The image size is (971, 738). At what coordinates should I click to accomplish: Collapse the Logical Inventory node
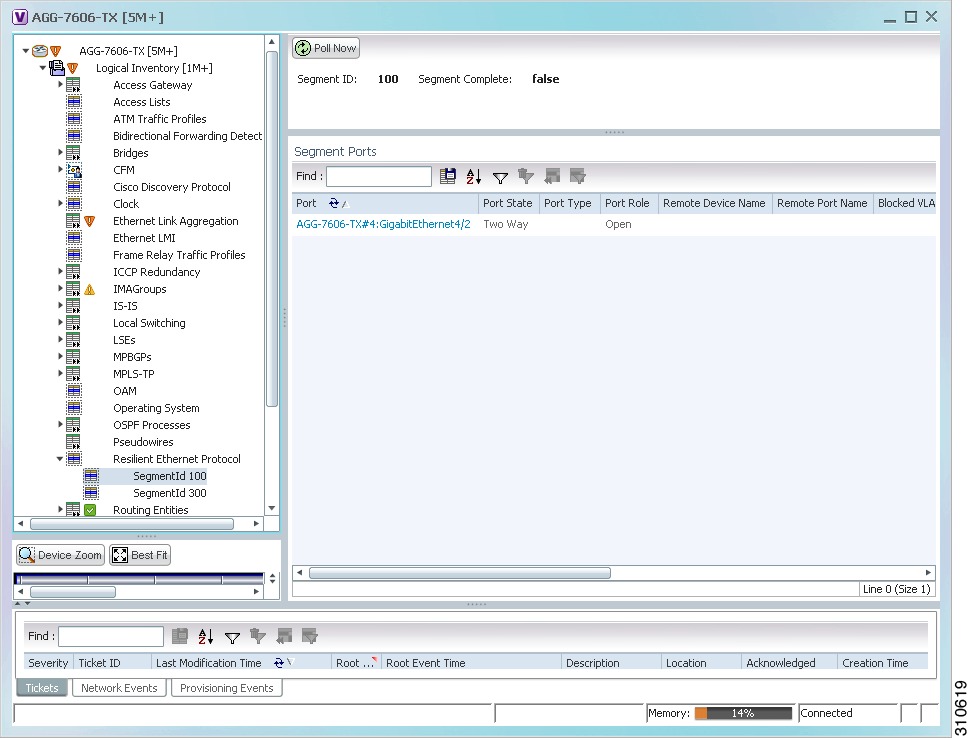[43, 67]
